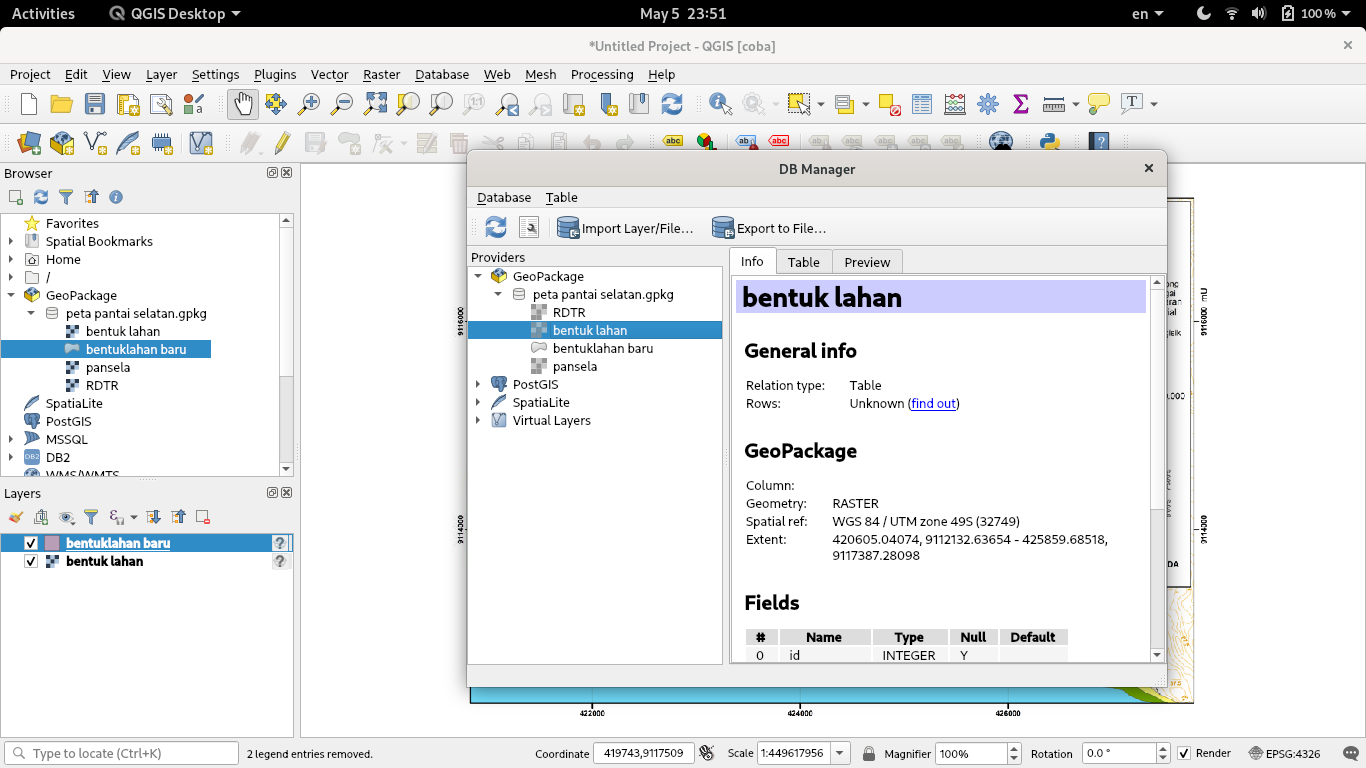Viewport: 1366px width, 768px height.
Task: Open the Database menu in DB Manager
Action: click(x=503, y=197)
